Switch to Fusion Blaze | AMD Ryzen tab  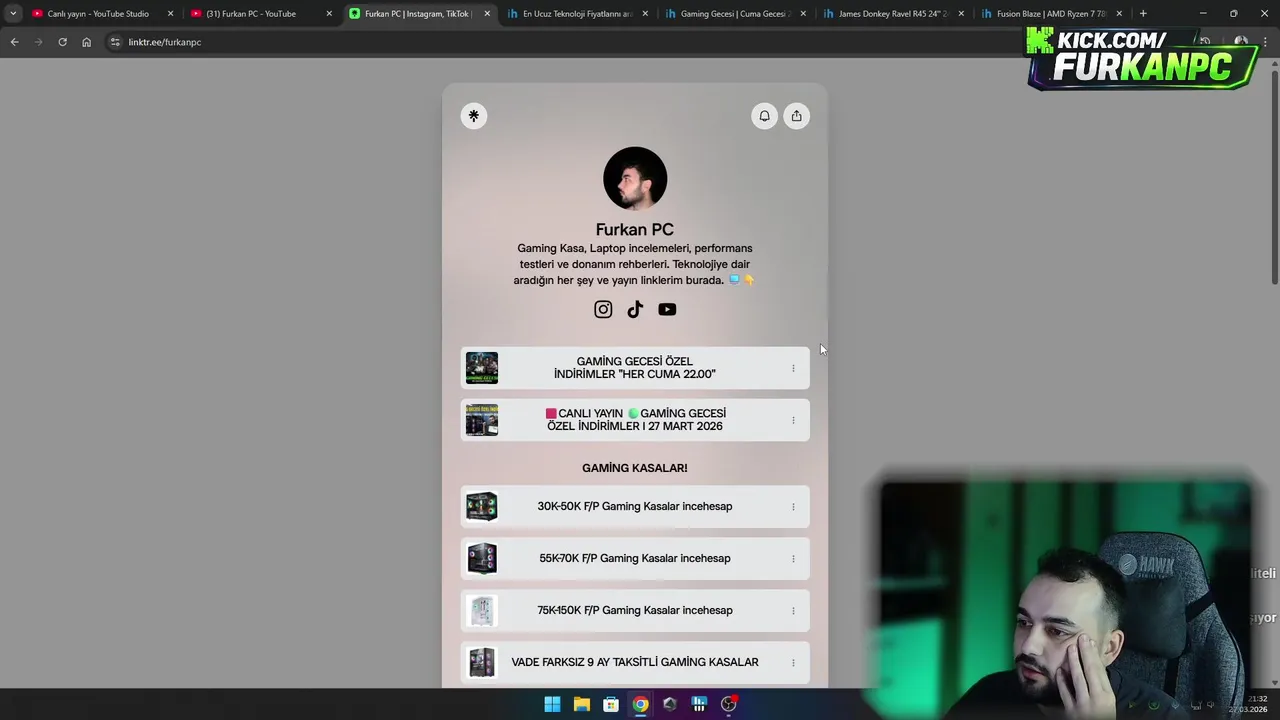point(1050,14)
